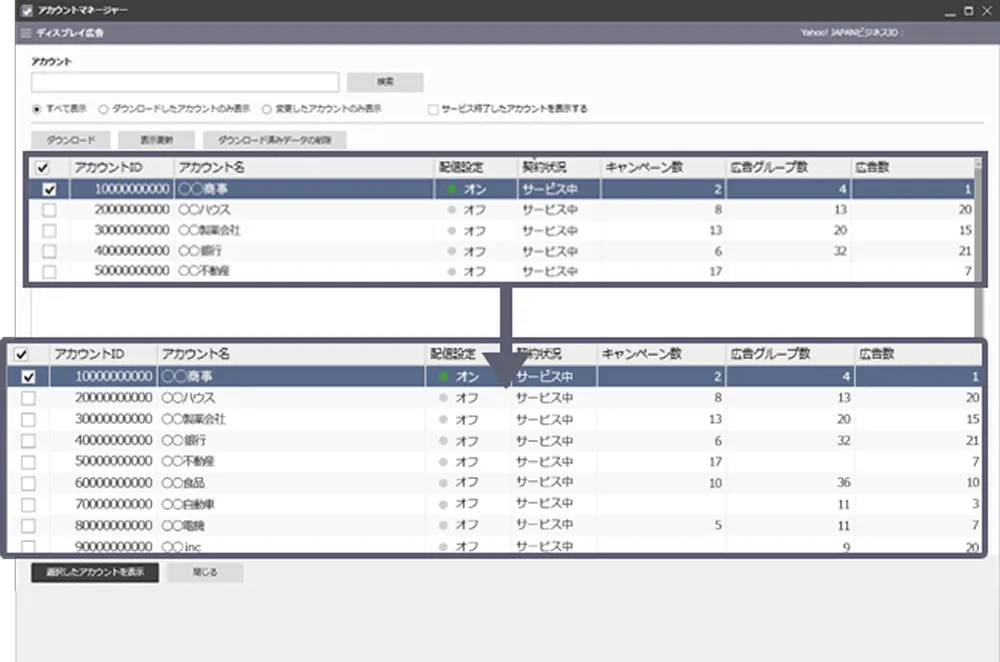Screen dimensions: 1000x662
Task: Click the ダウンロード button
Action: (x=70, y=140)
